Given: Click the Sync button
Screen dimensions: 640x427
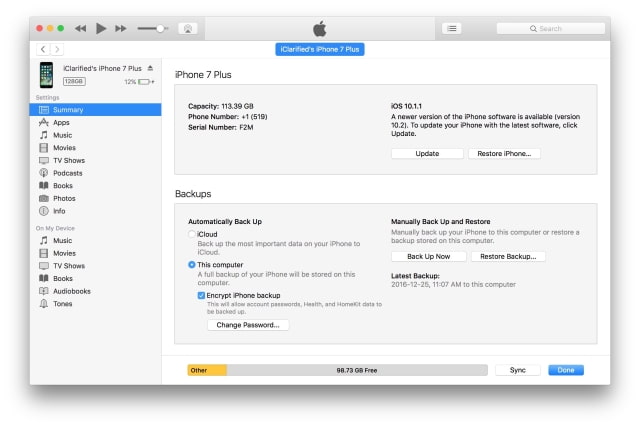Looking at the screenshot, I should (518, 370).
